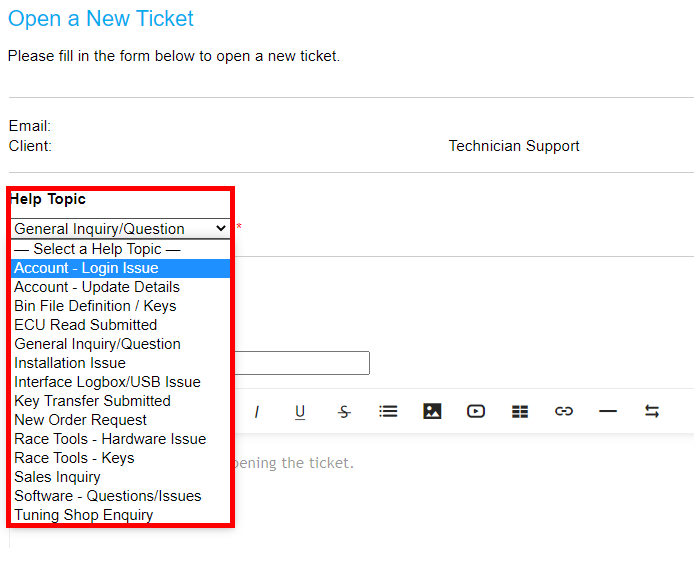Insert an image into the ticket
699x561 pixels.
pos(432,411)
